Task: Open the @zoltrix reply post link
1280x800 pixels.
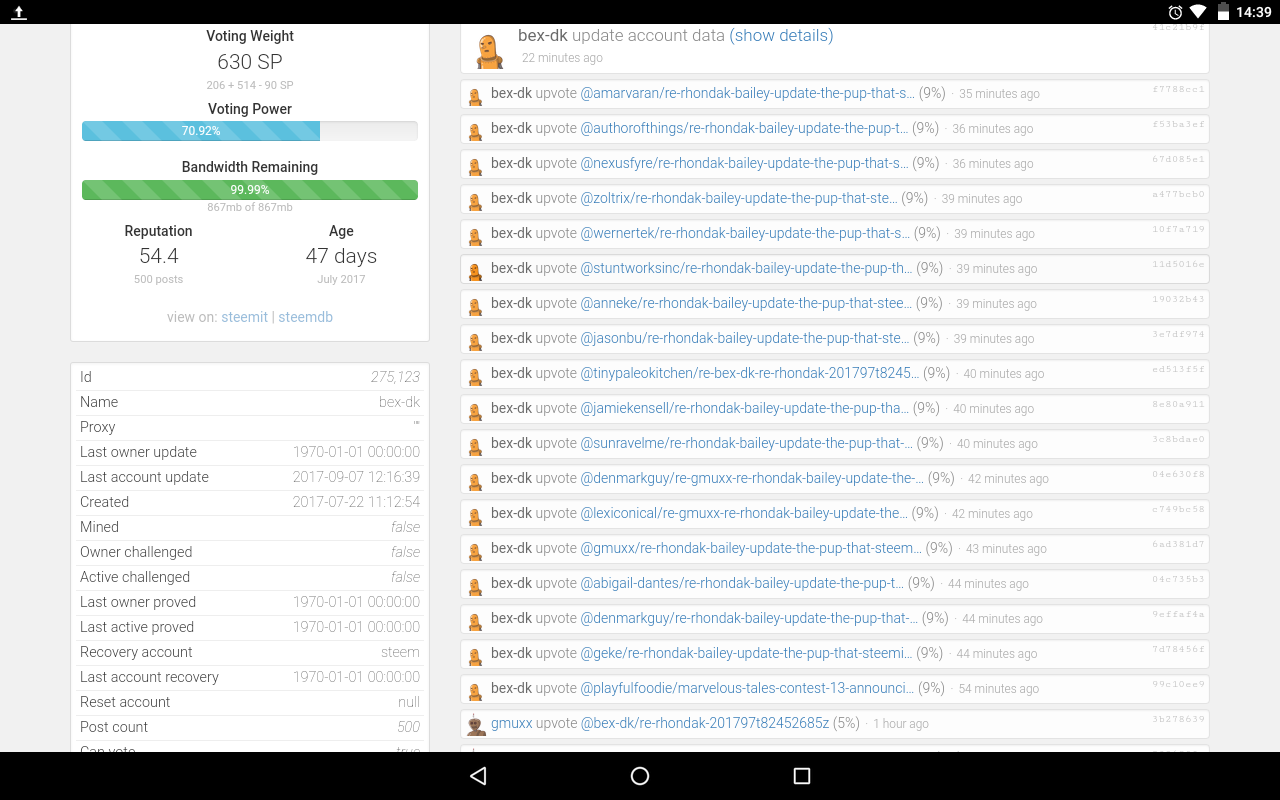Action: [x=738, y=198]
